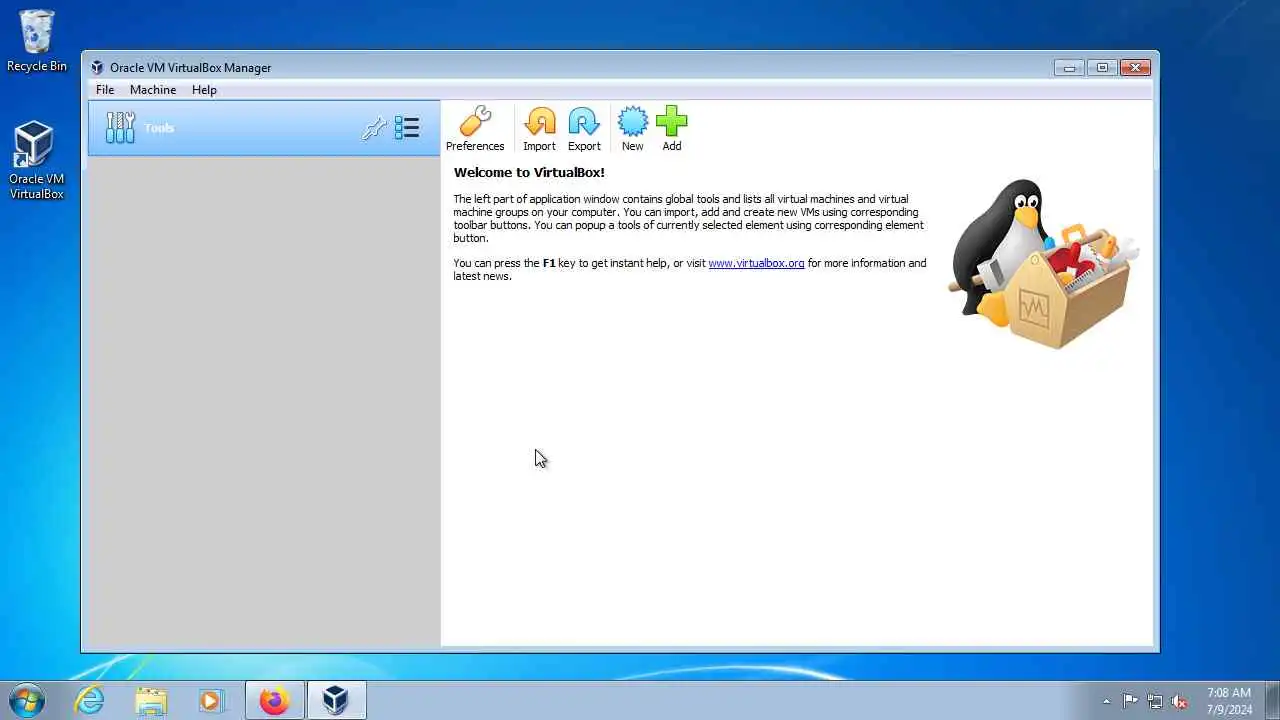1280x720 pixels.
Task: Maximize the VirtualBox Manager window
Action: (1102, 67)
